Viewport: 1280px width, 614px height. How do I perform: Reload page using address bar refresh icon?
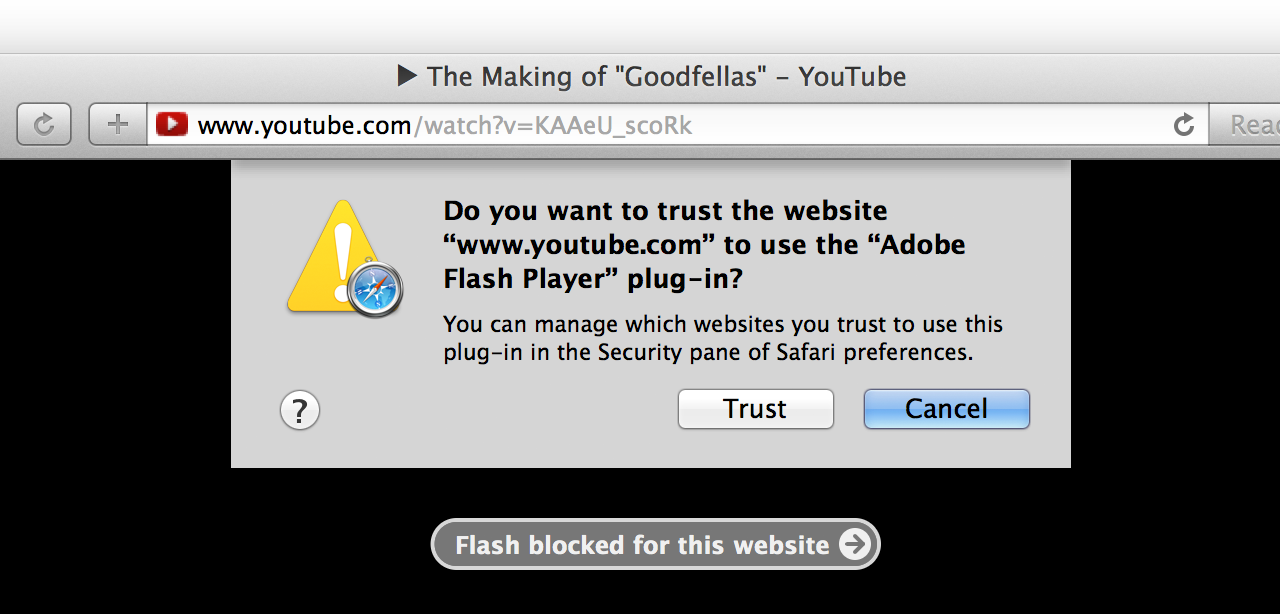pyautogui.click(x=1184, y=125)
